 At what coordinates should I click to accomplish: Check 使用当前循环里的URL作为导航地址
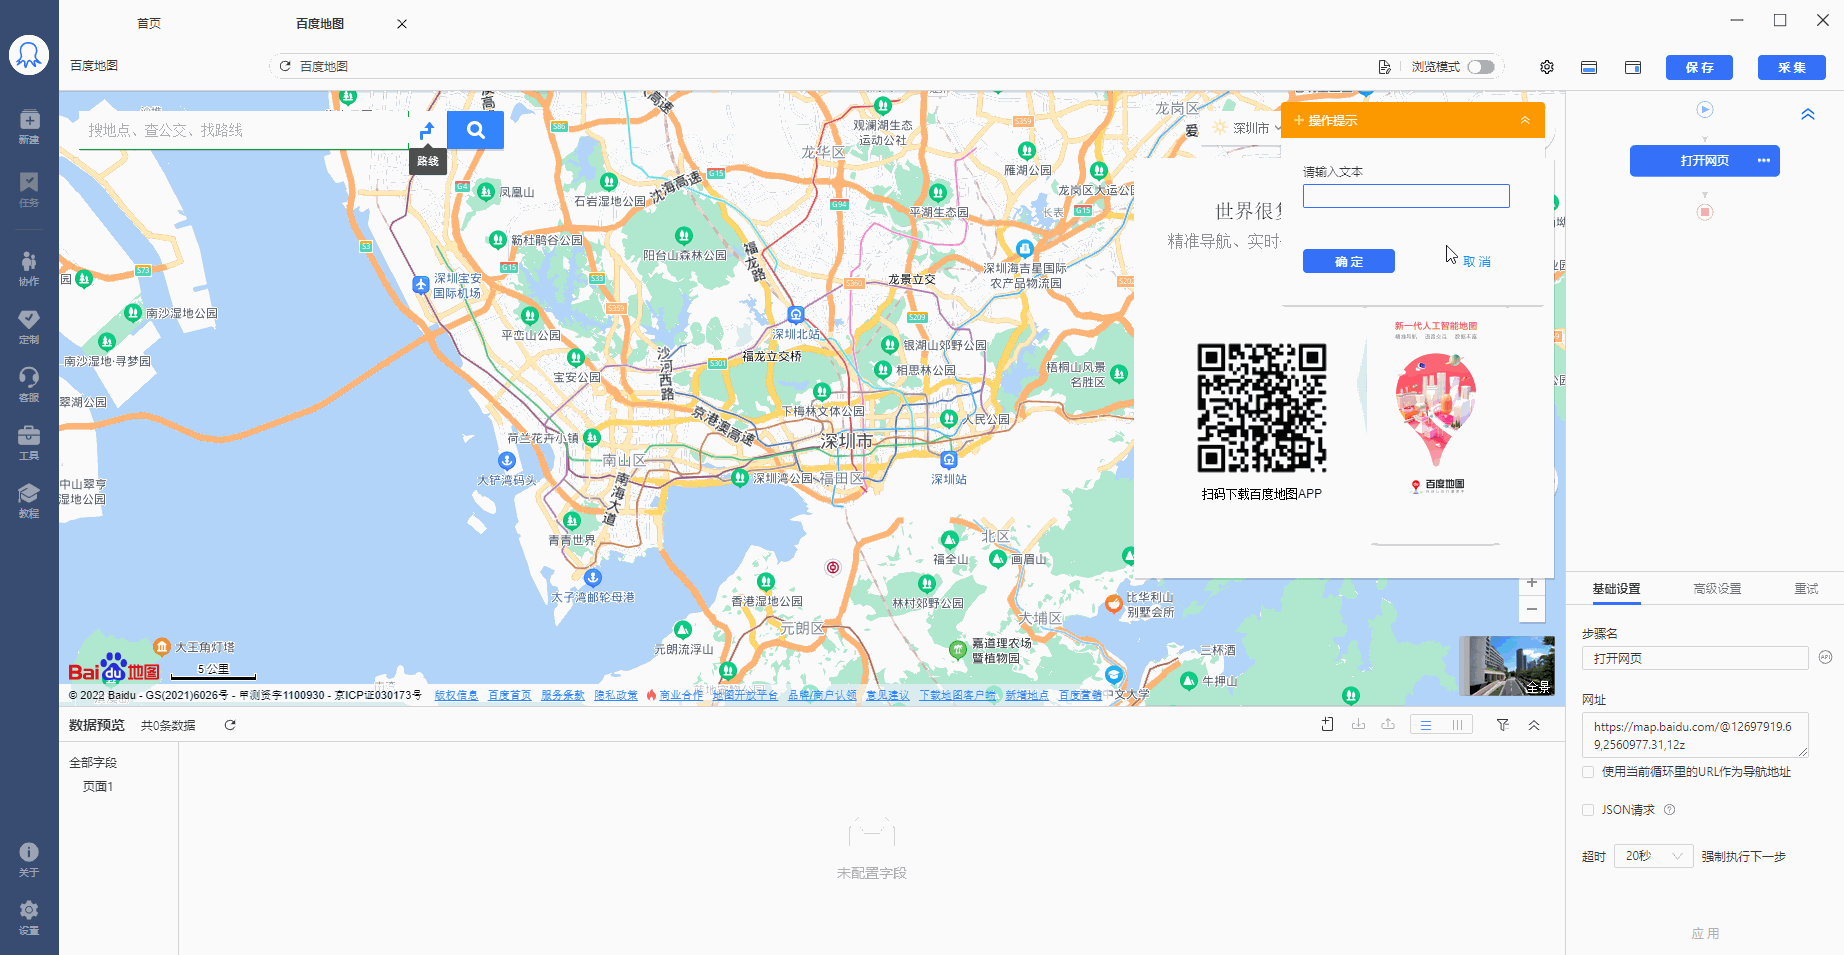click(1588, 772)
